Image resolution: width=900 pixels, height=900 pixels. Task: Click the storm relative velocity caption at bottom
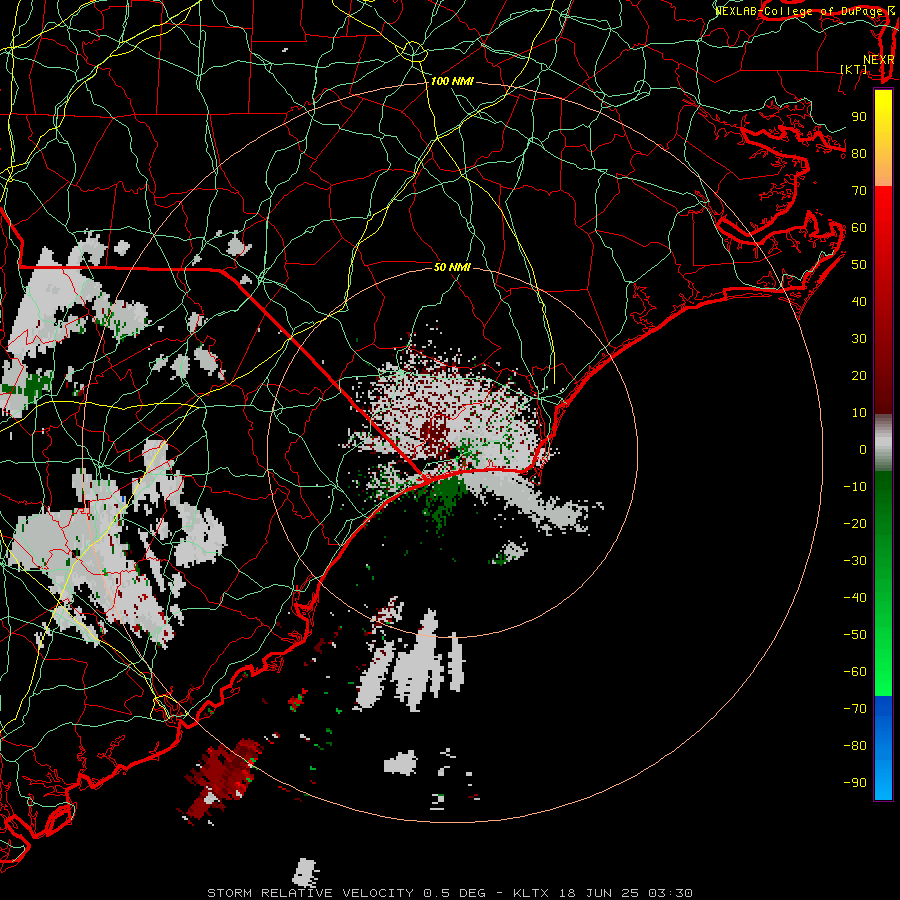(x=449, y=893)
